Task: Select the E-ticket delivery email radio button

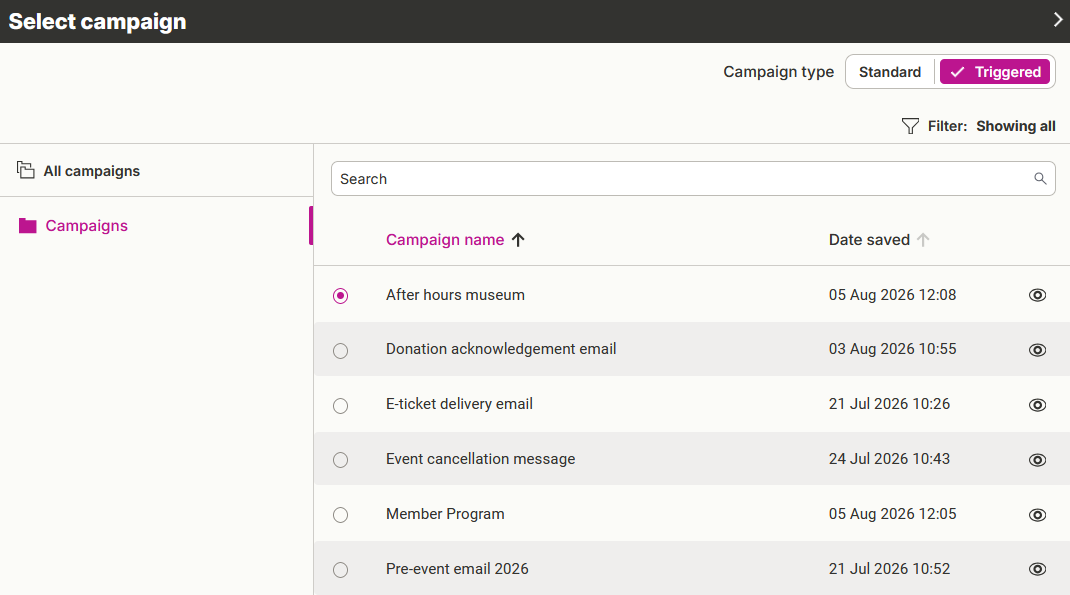Action: tap(341, 406)
